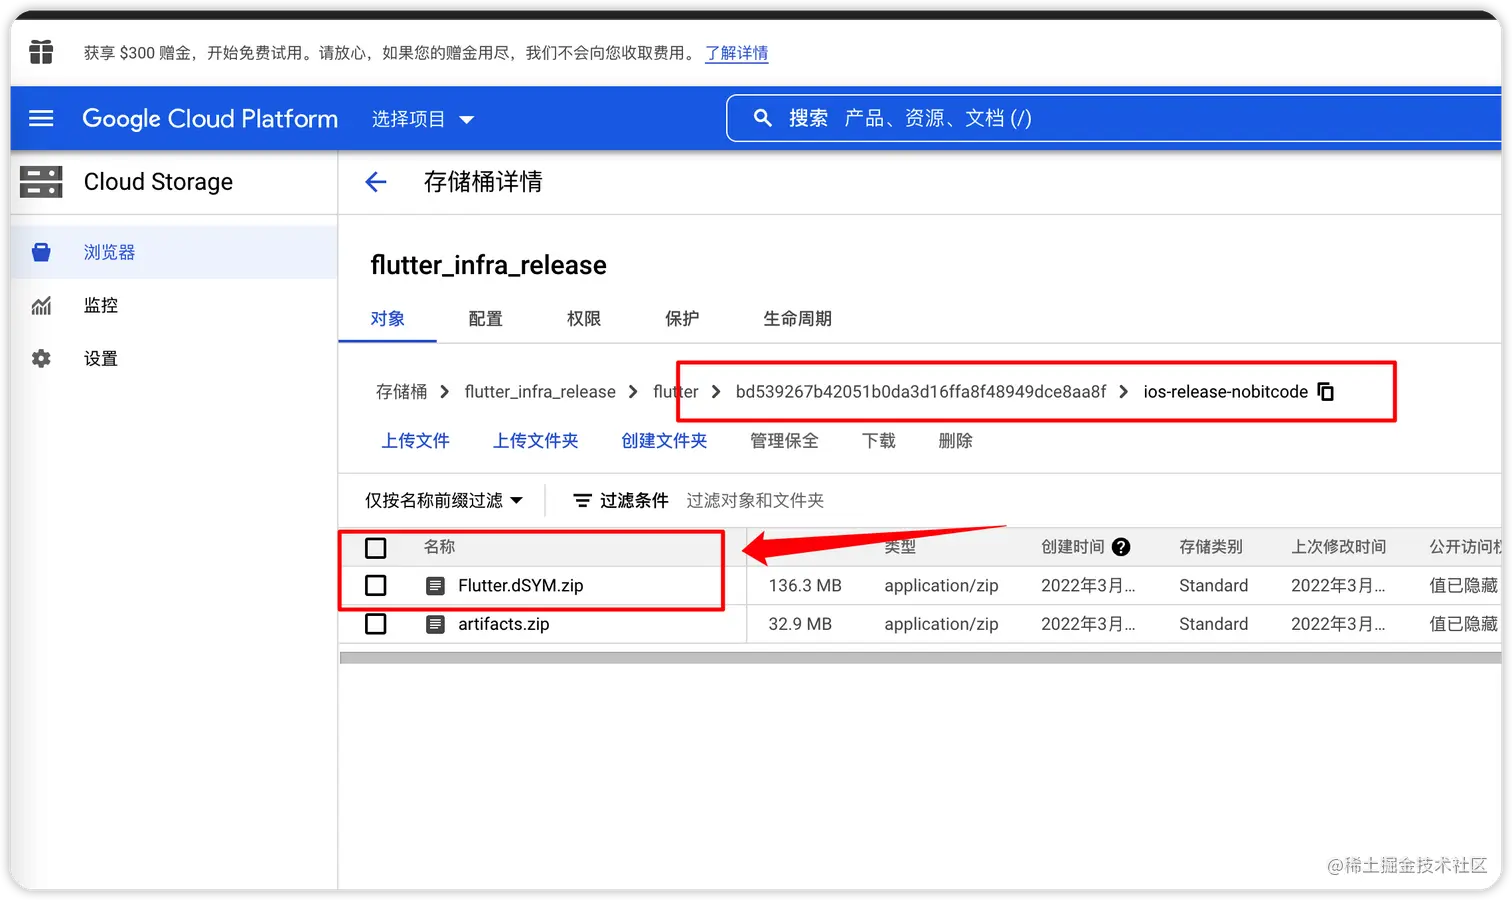Click the 下载 button
This screenshot has height=900, width=1512.
879,441
